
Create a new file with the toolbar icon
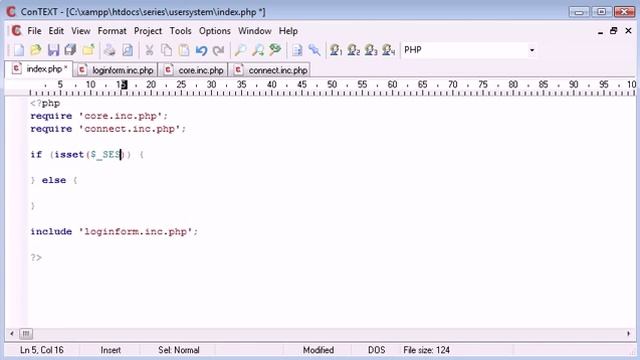point(18,50)
